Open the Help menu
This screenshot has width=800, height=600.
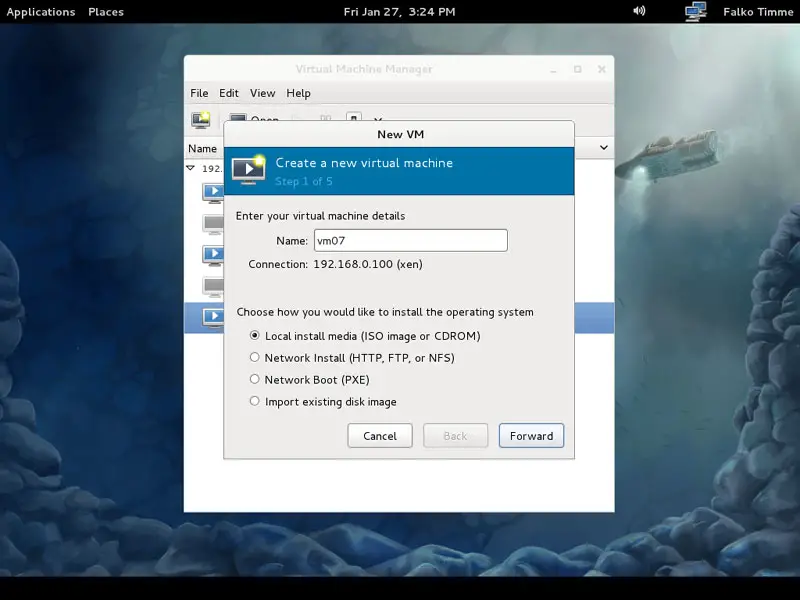tap(298, 93)
